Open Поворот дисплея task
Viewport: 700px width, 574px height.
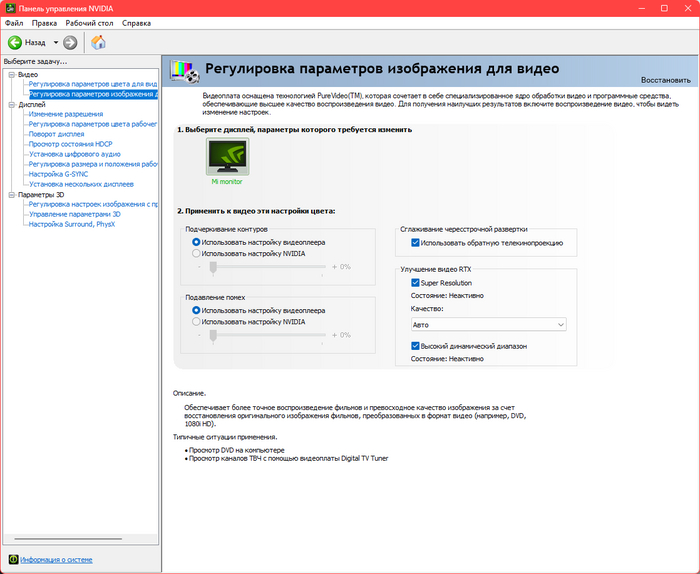(x=56, y=134)
